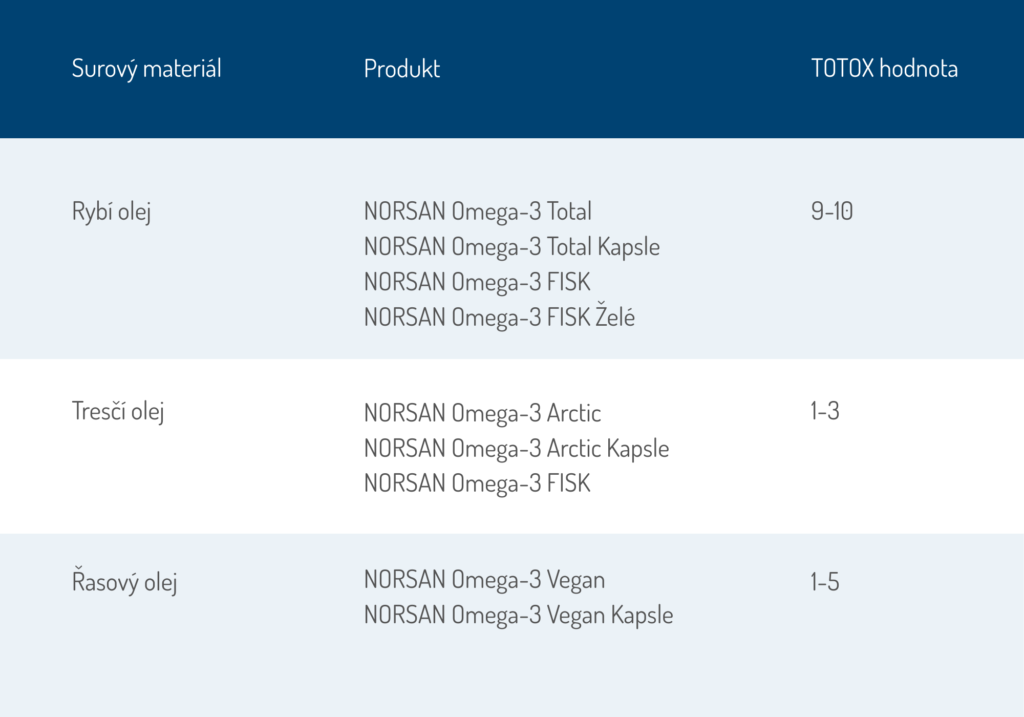Select the Řasový olej row label
1024x717 pixels.
click(x=124, y=582)
